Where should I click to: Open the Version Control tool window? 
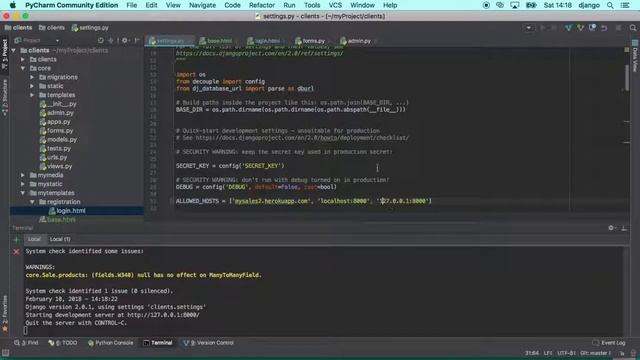click(209, 343)
